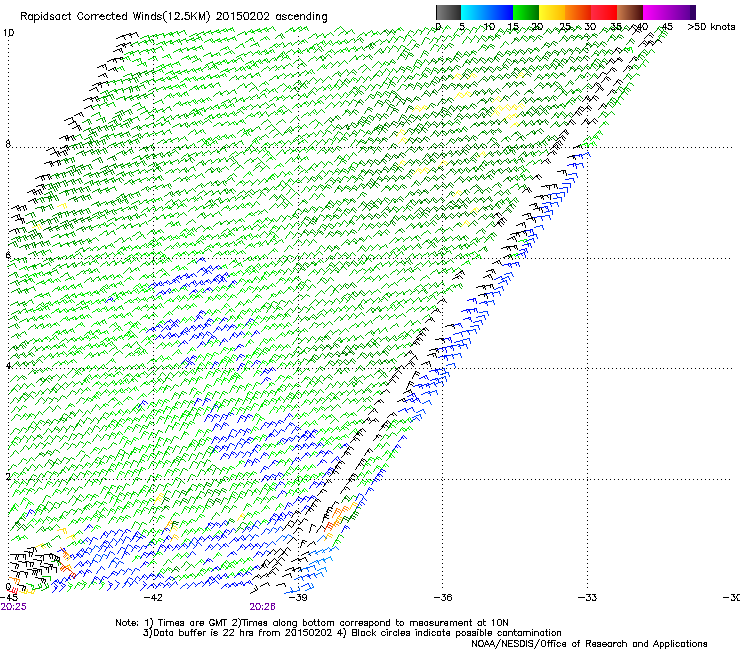Screen dimensions: 740x650
Task: Click the brown 35-40 knots color segment
Action: click(630, 12)
